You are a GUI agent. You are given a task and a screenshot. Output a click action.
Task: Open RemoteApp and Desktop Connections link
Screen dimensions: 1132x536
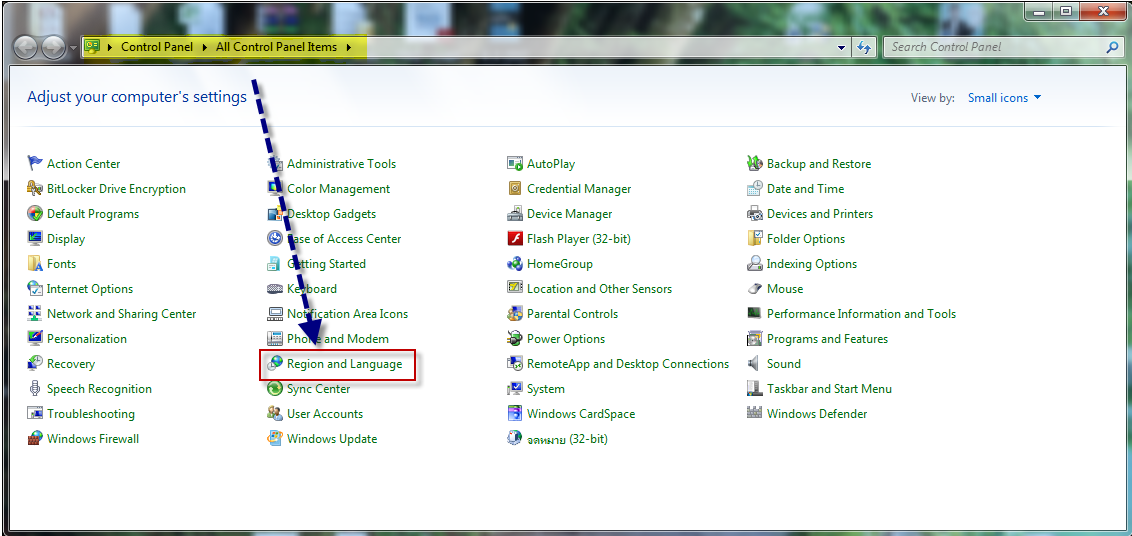[x=628, y=363]
